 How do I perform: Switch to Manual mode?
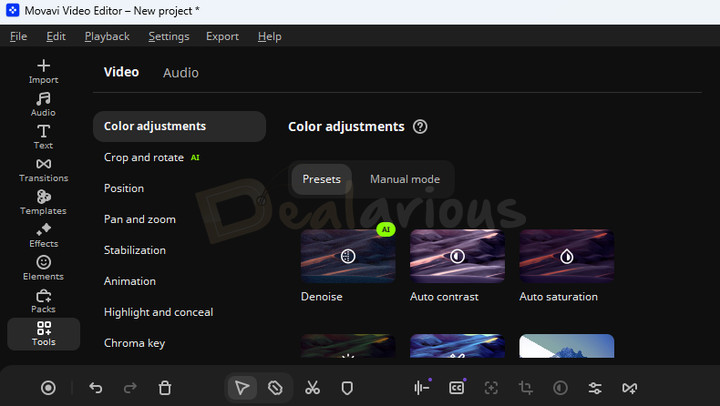tap(405, 179)
